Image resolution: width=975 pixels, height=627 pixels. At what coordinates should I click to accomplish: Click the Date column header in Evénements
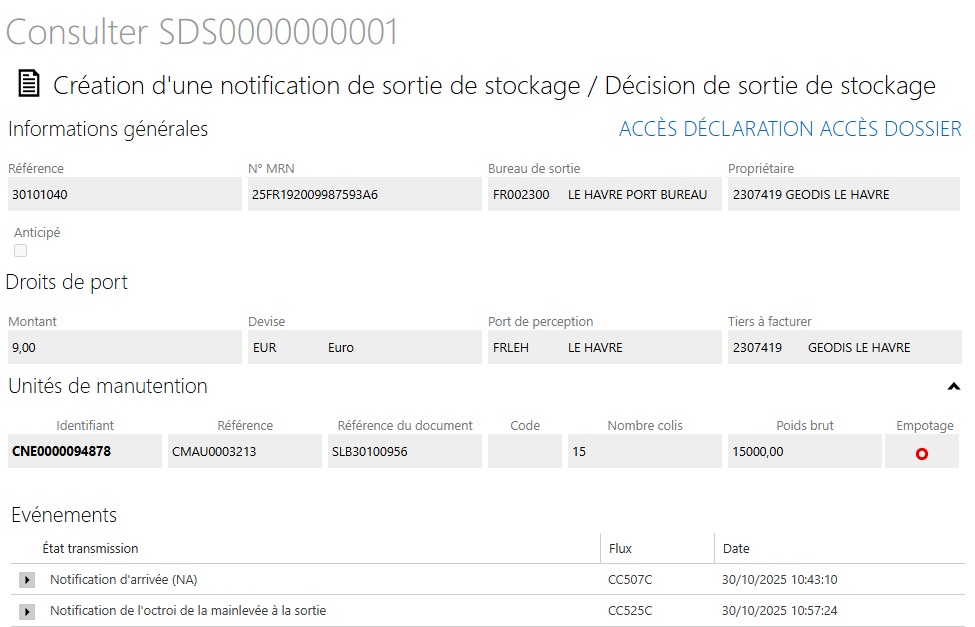[736, 548]
